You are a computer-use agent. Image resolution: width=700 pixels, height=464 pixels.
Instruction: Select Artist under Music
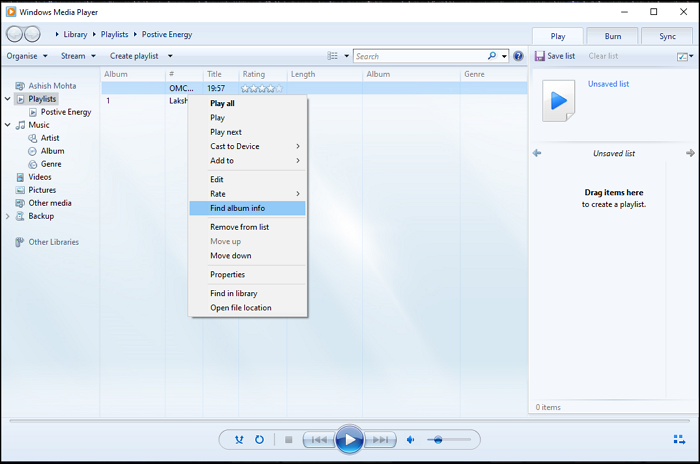[50, 138]
